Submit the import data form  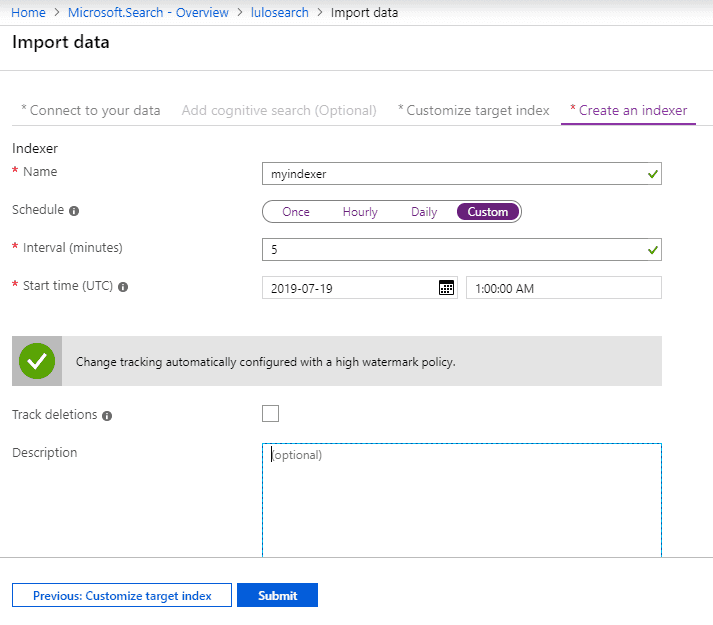pyautogui.click(x=277, y=595)
